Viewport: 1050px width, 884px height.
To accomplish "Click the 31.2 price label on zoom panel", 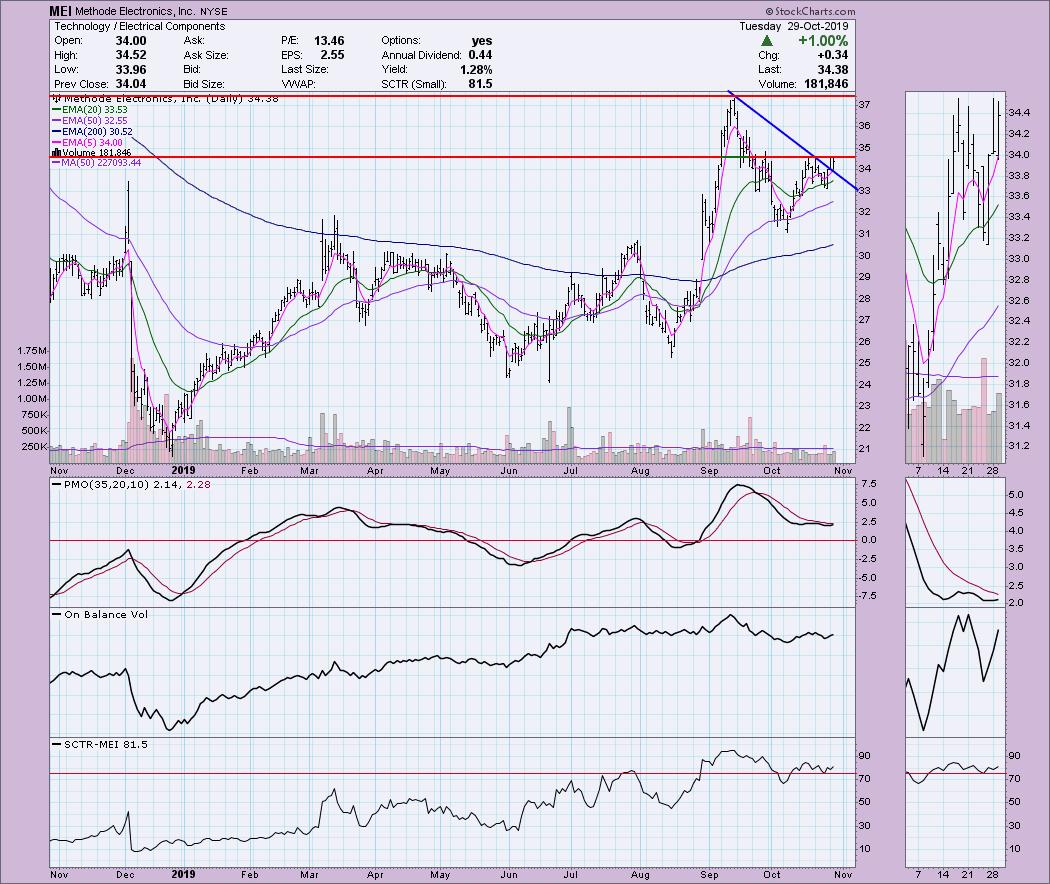I will 1019,446.
